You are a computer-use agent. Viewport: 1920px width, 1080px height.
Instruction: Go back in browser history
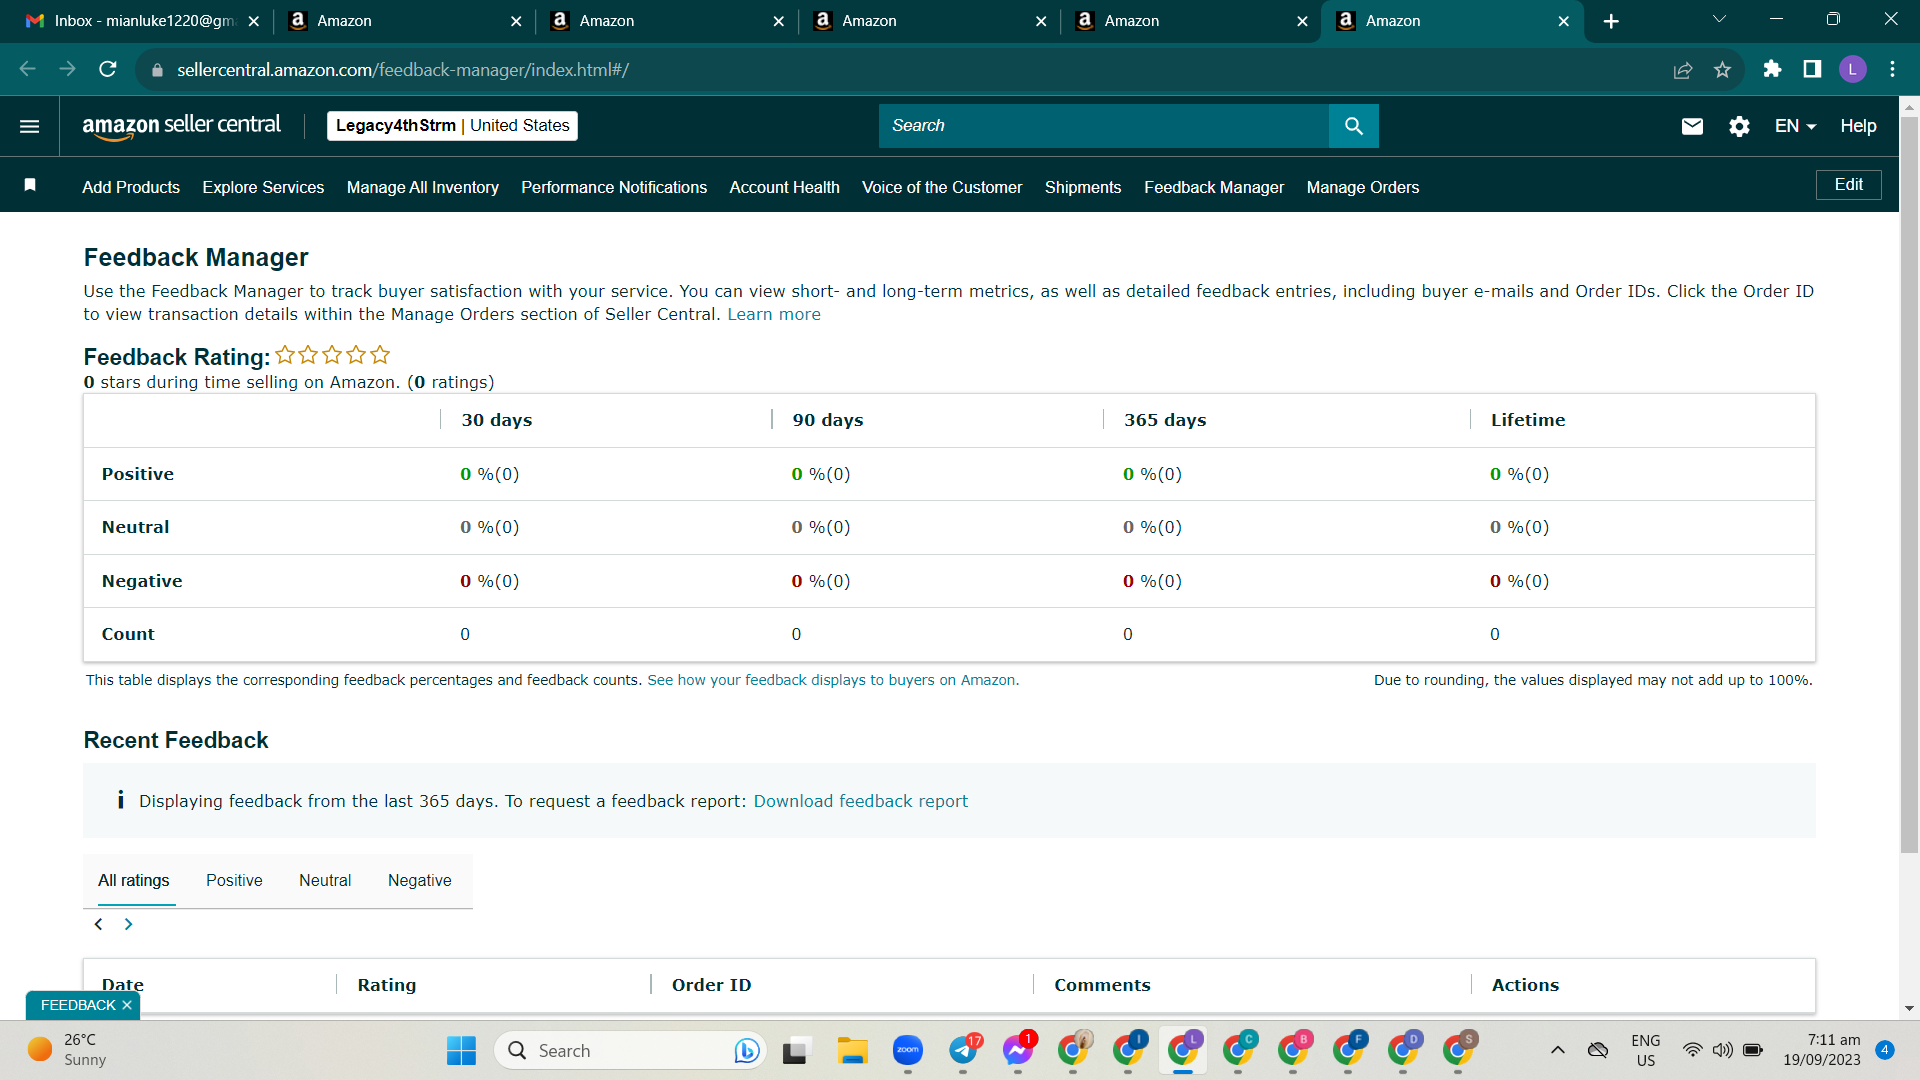pos(27,69)
